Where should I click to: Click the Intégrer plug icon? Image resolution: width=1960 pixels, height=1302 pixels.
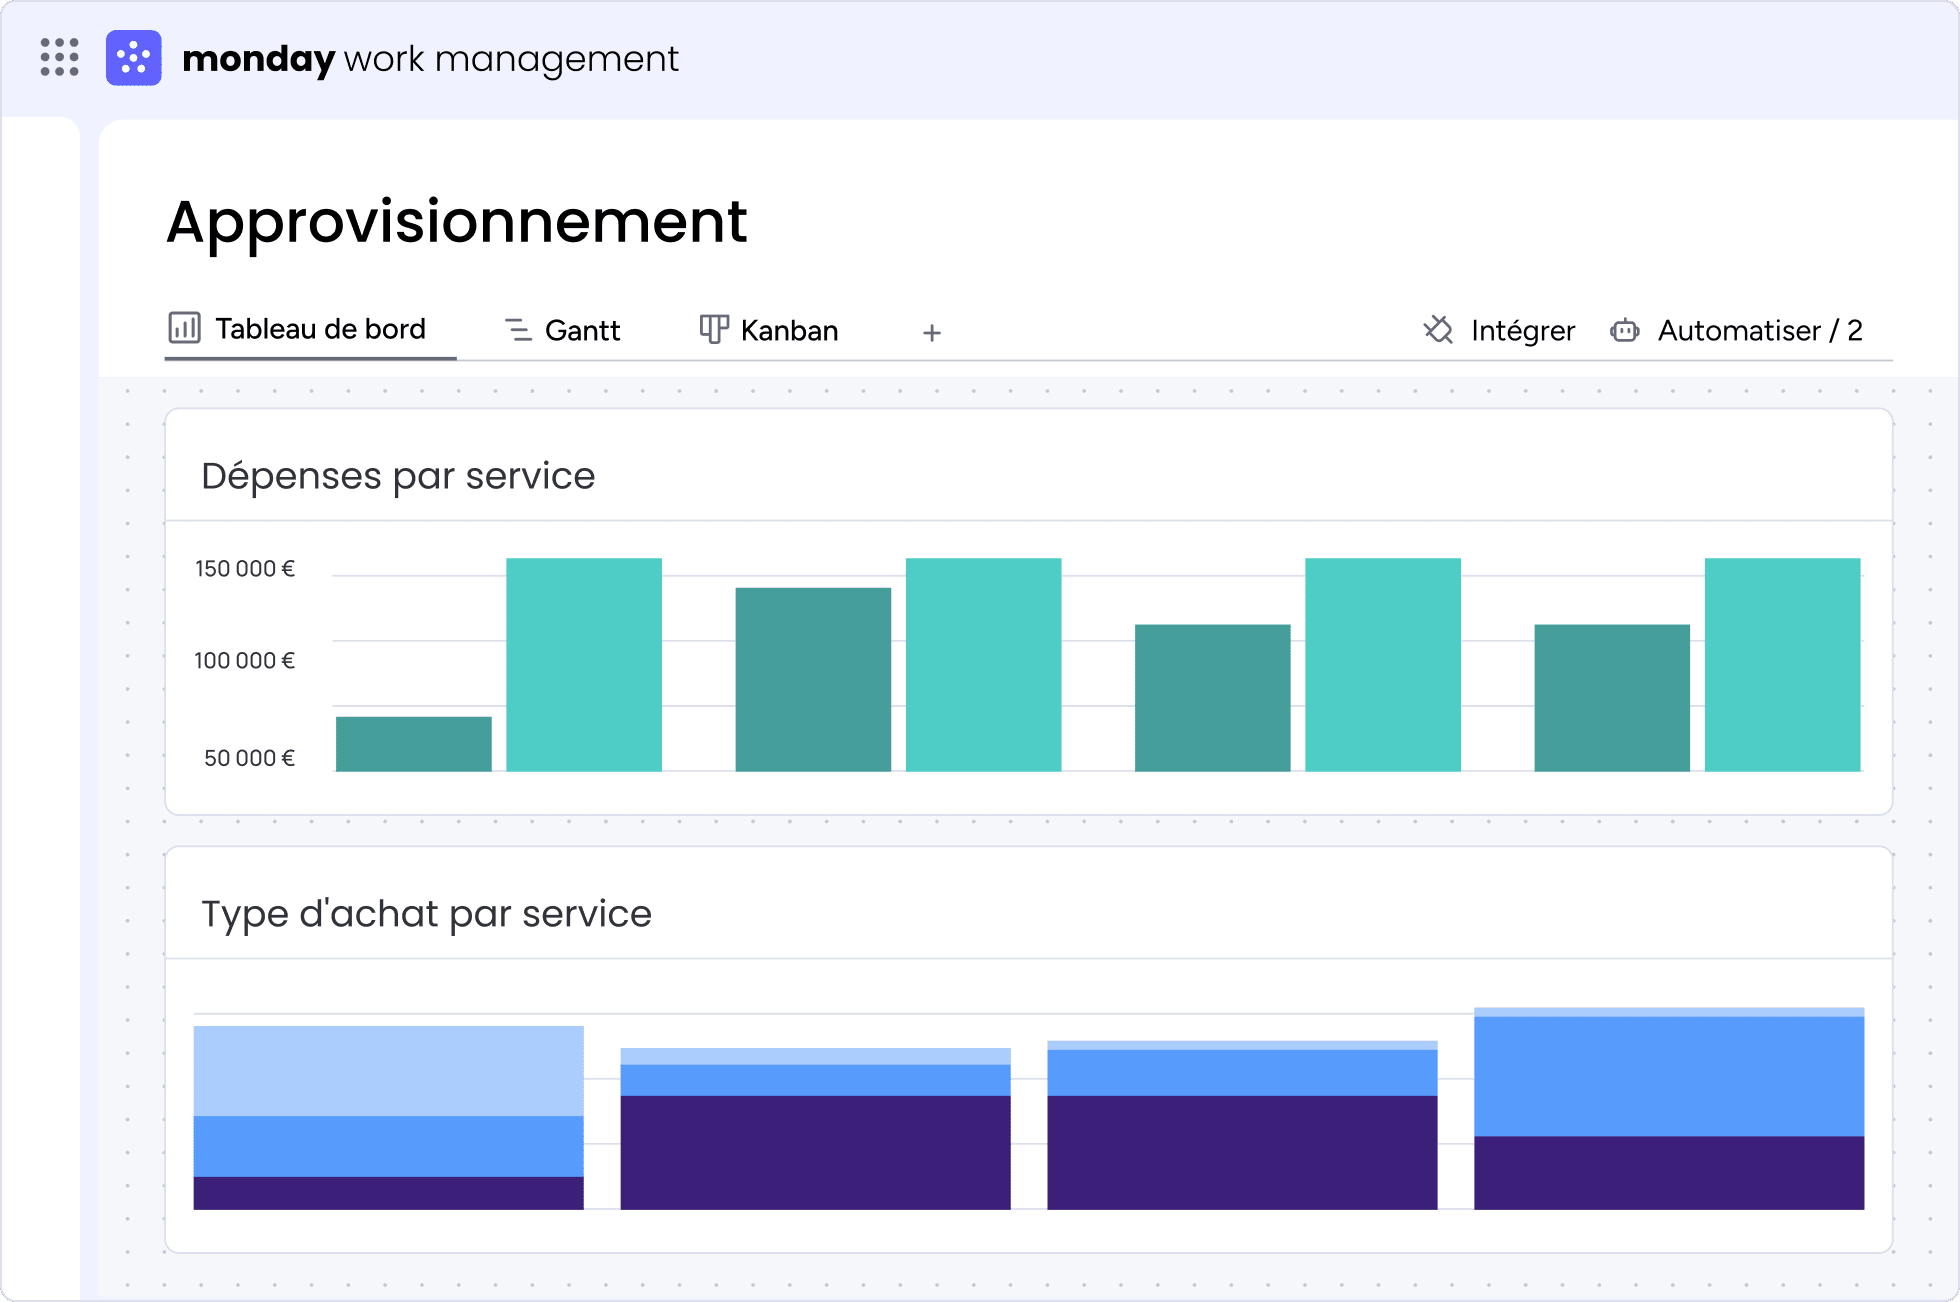pyautogui.click(x=1439, y=330)
